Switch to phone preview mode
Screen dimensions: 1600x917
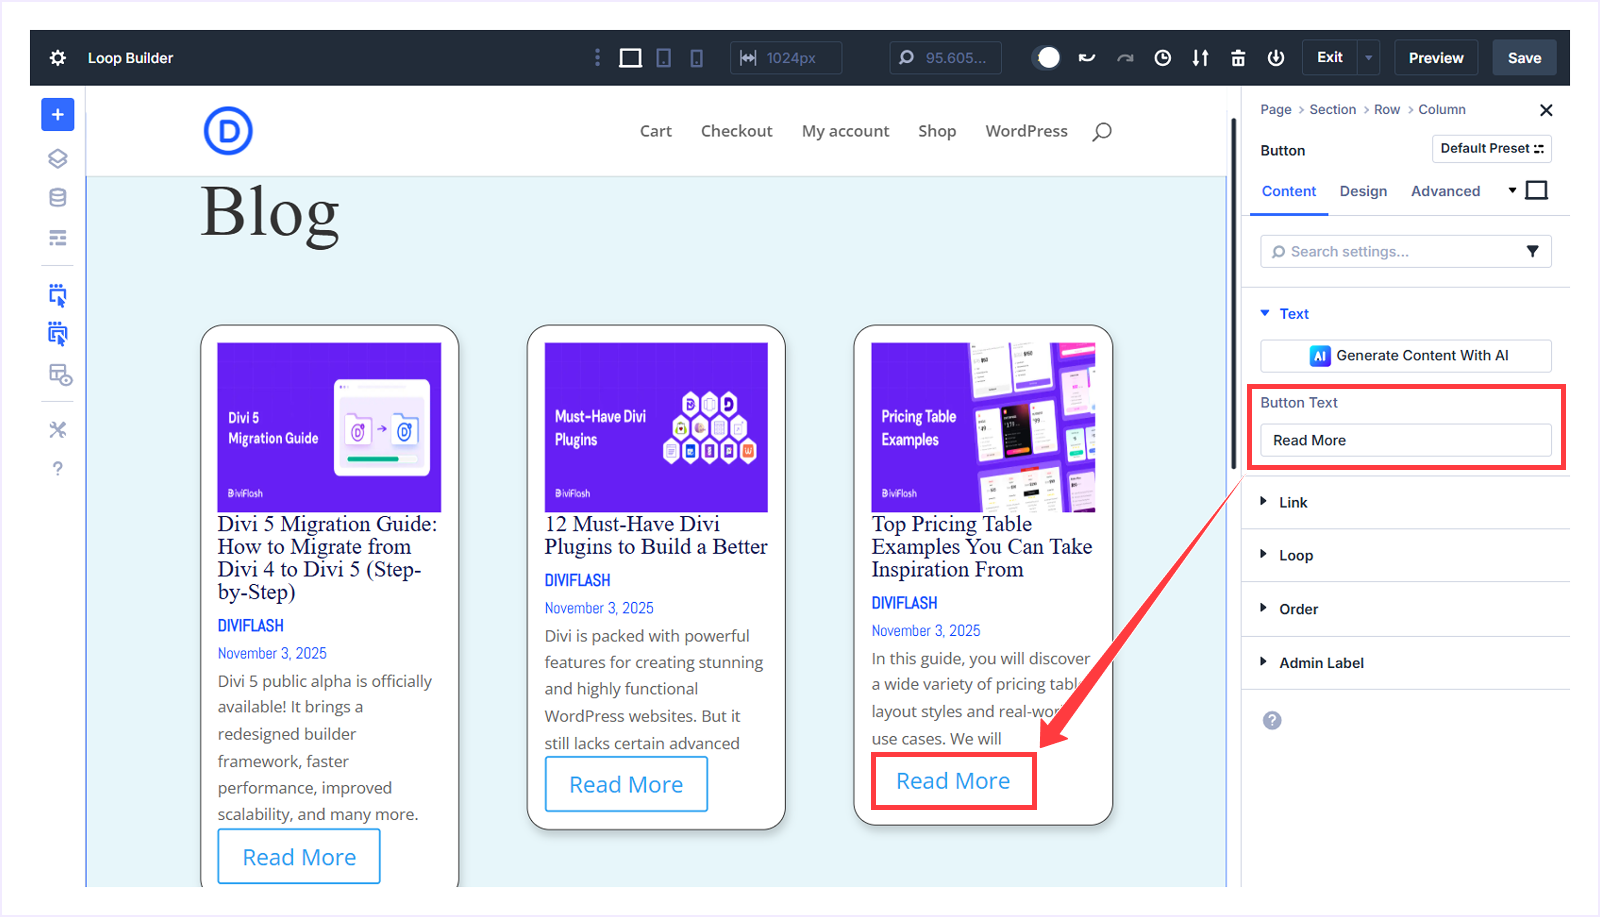[696, 57]
